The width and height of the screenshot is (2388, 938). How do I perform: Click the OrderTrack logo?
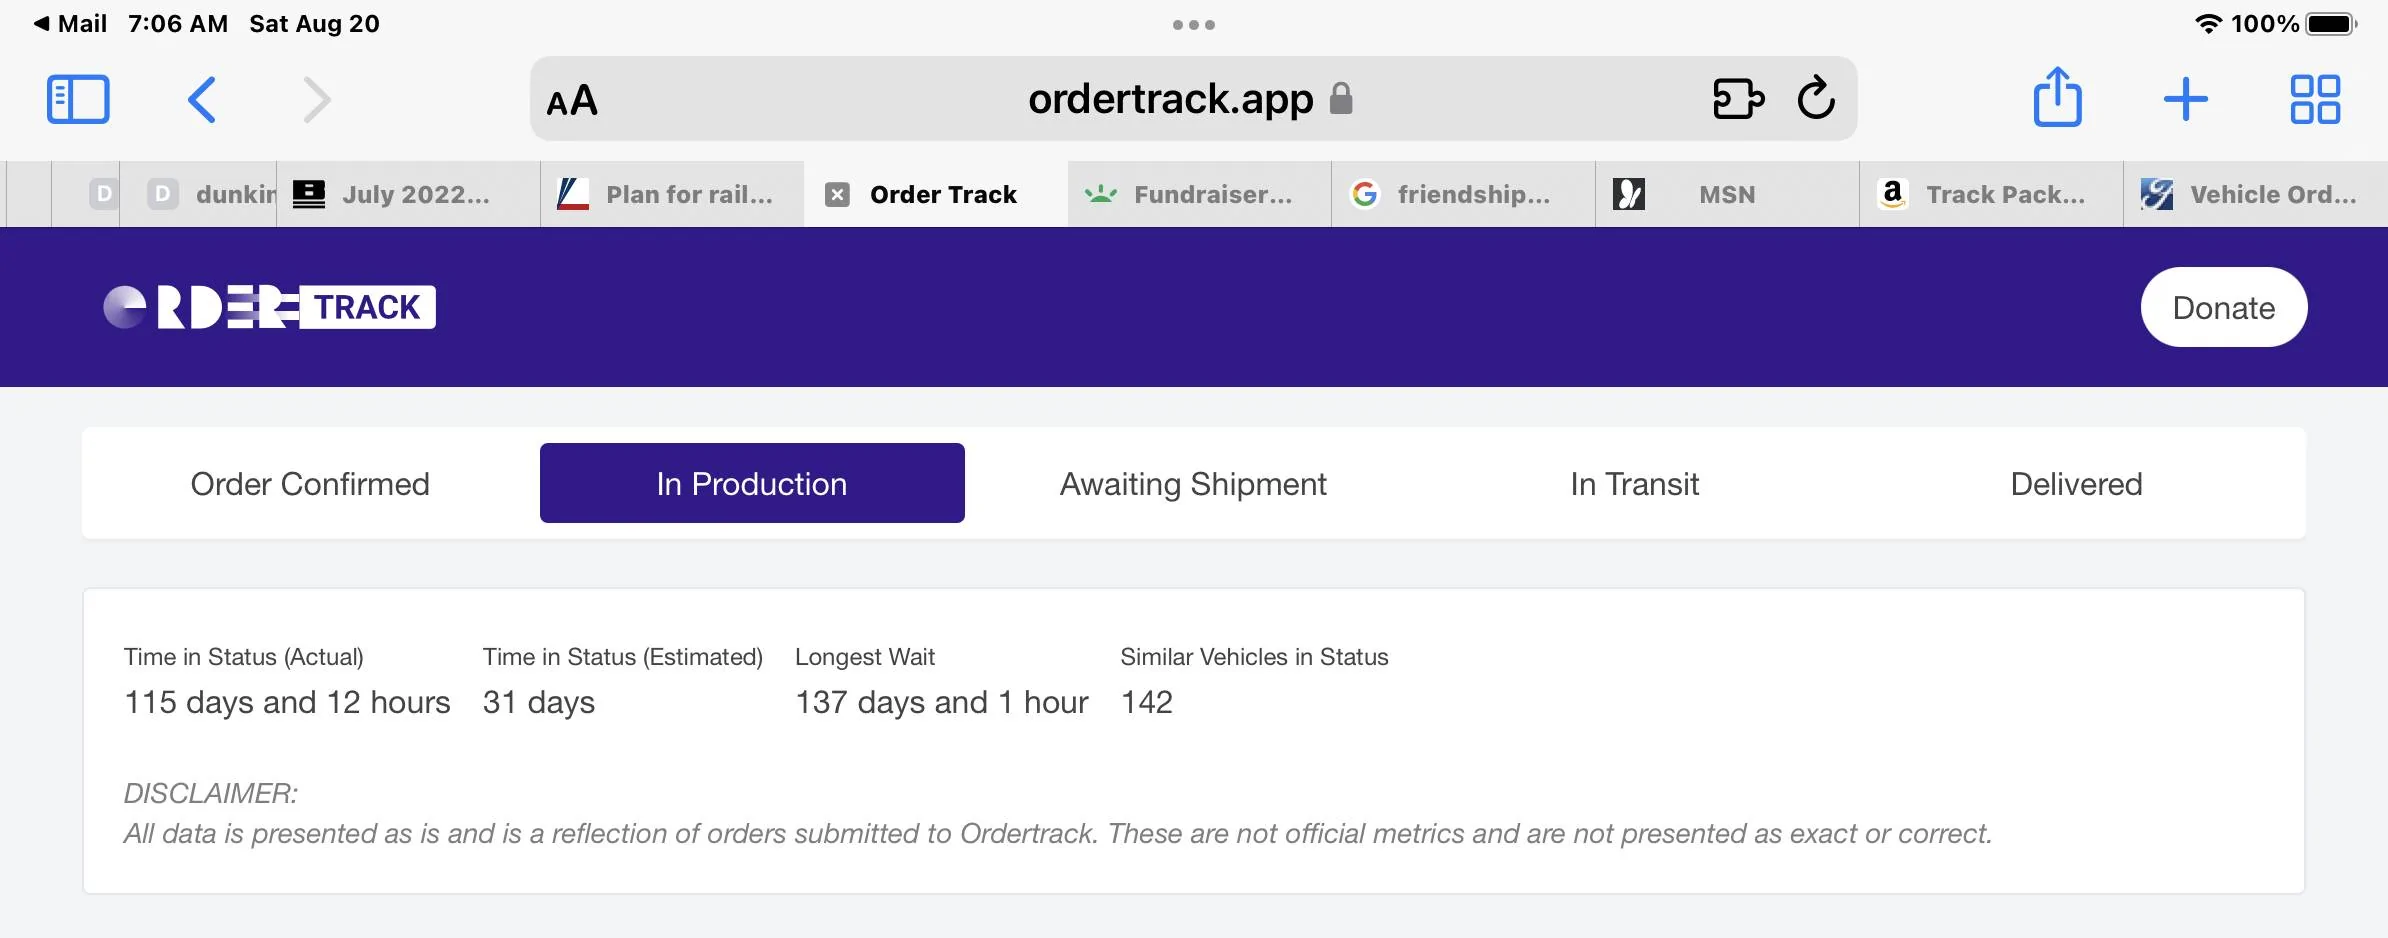click(x=270, y=307)
